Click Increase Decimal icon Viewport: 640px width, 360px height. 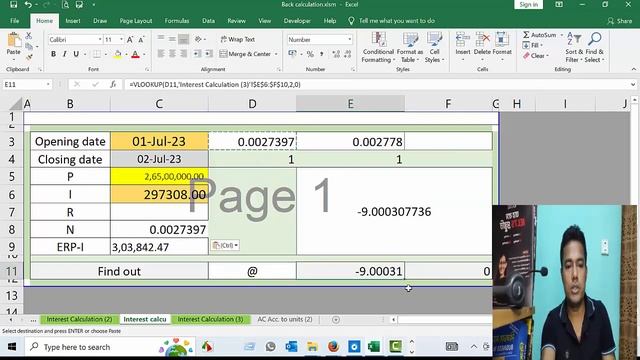tap(336, 54)
